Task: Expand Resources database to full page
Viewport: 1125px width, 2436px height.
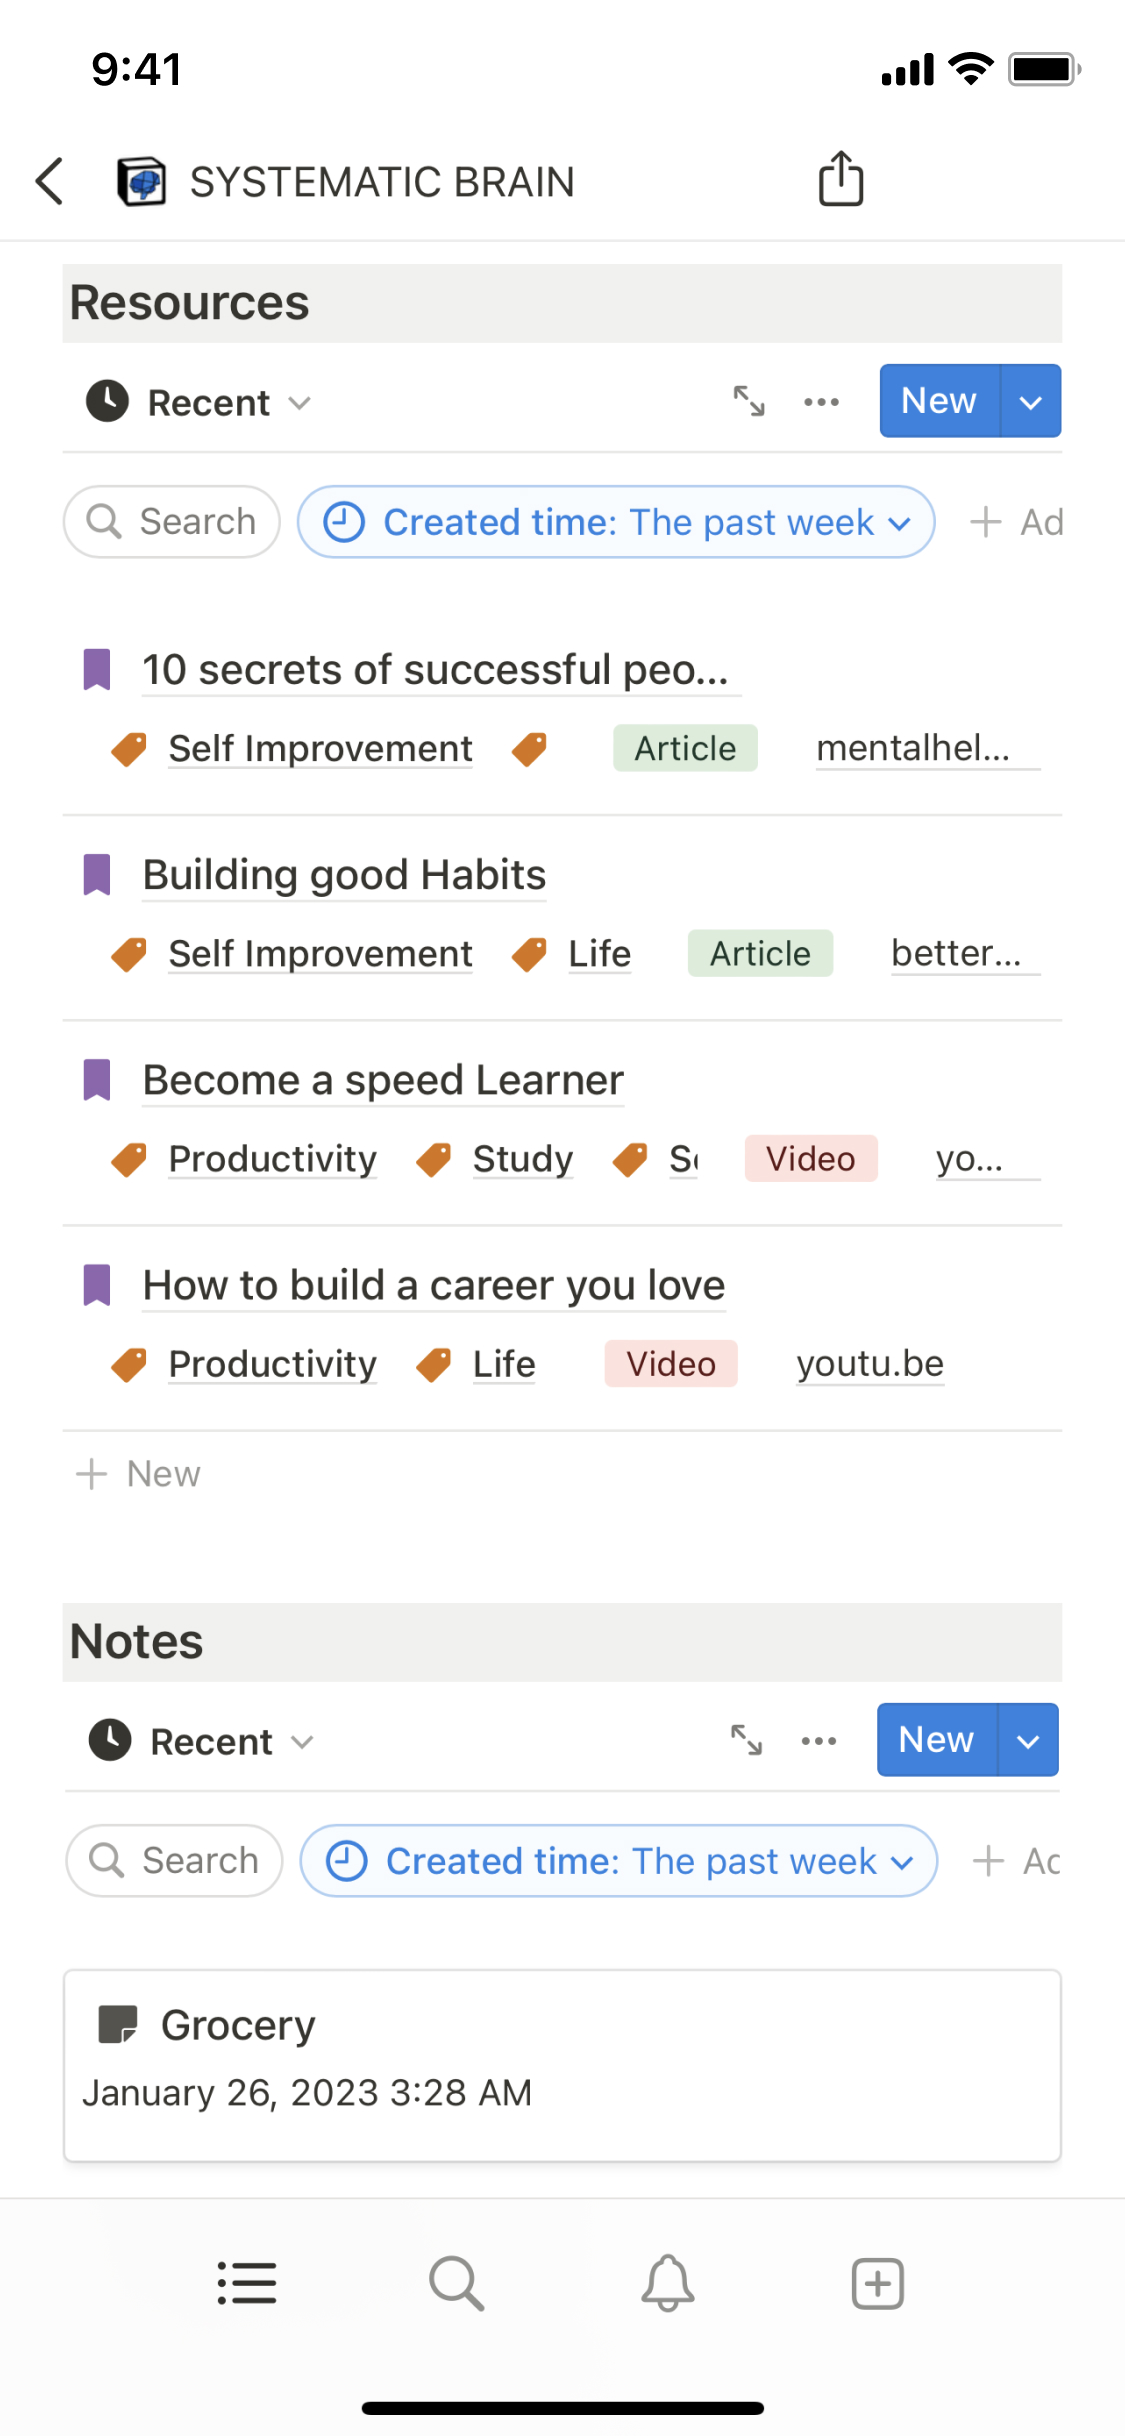Action: click(x=749, y=401)
